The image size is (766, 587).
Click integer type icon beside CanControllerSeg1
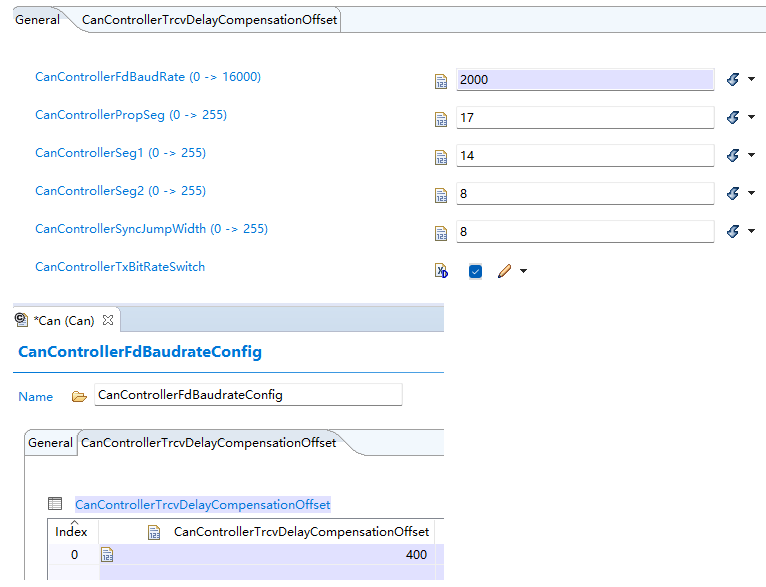pyautogui.click(x=441, y=157)
